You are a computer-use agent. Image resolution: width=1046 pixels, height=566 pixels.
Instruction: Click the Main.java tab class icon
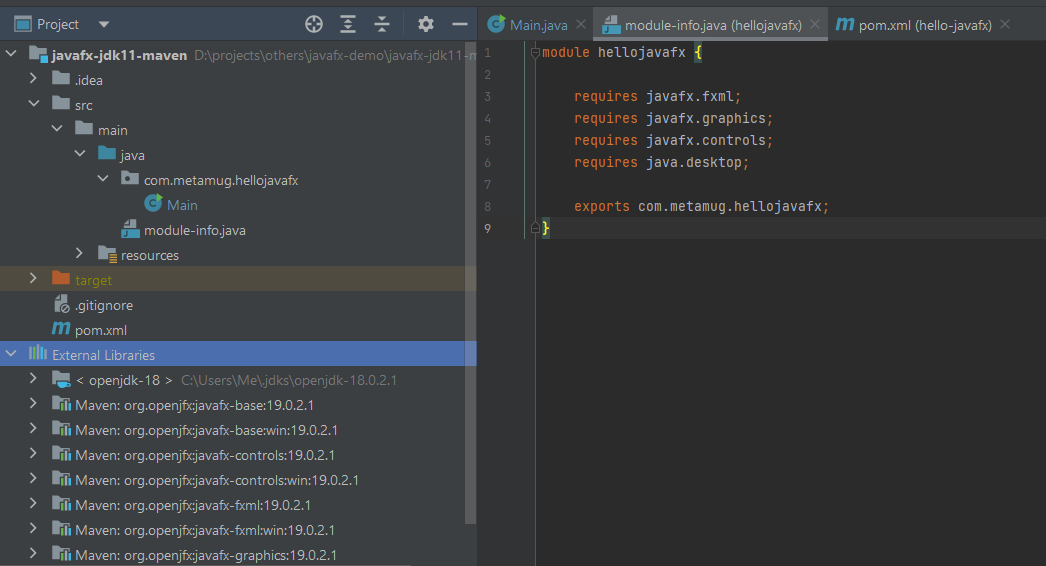(496, 25)
